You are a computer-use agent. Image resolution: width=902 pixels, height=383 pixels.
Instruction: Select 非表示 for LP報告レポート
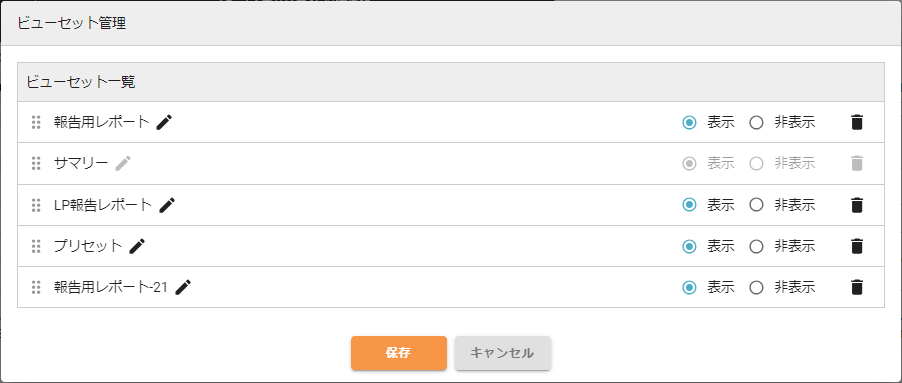point(756,205)
